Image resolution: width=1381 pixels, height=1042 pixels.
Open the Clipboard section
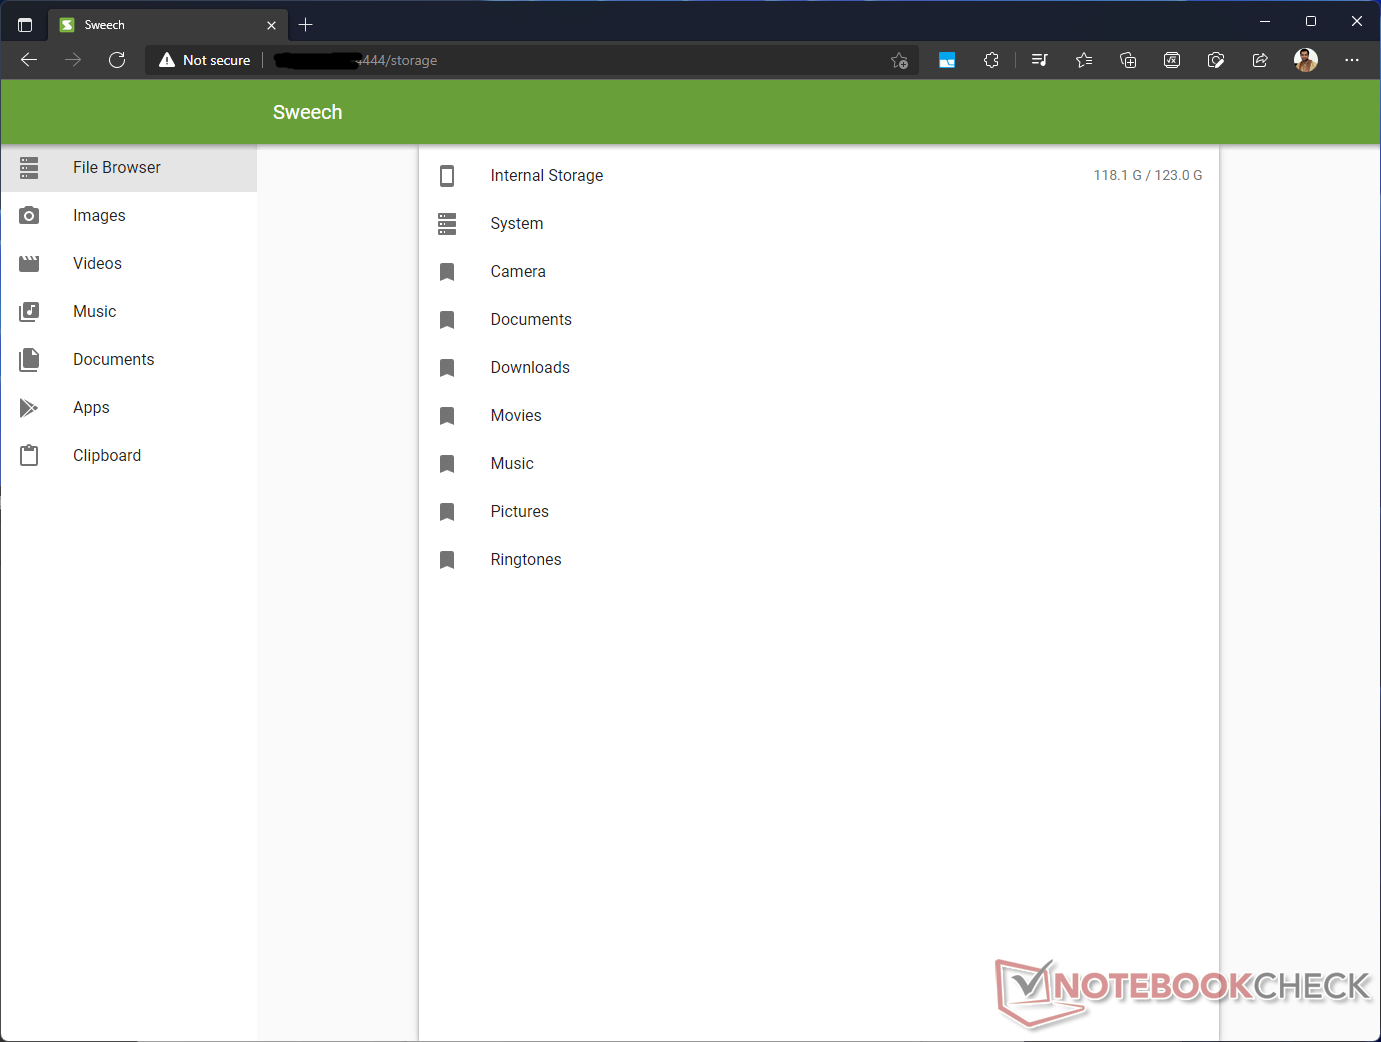(129, 456)
